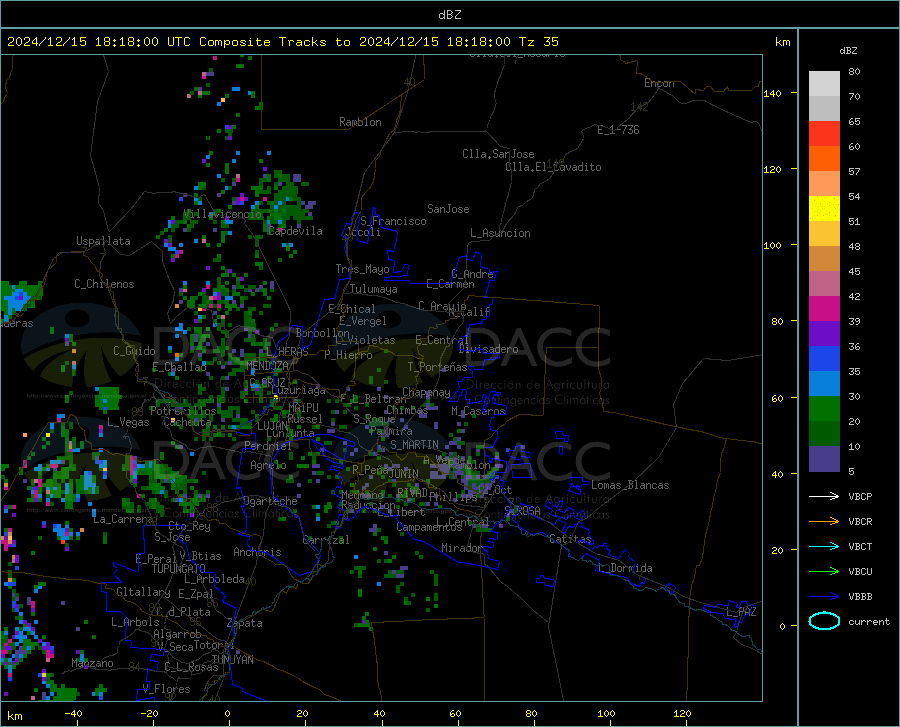Click the white VBCP arrow legend icon
Screen dimensions: 900x727
(824, 496)
